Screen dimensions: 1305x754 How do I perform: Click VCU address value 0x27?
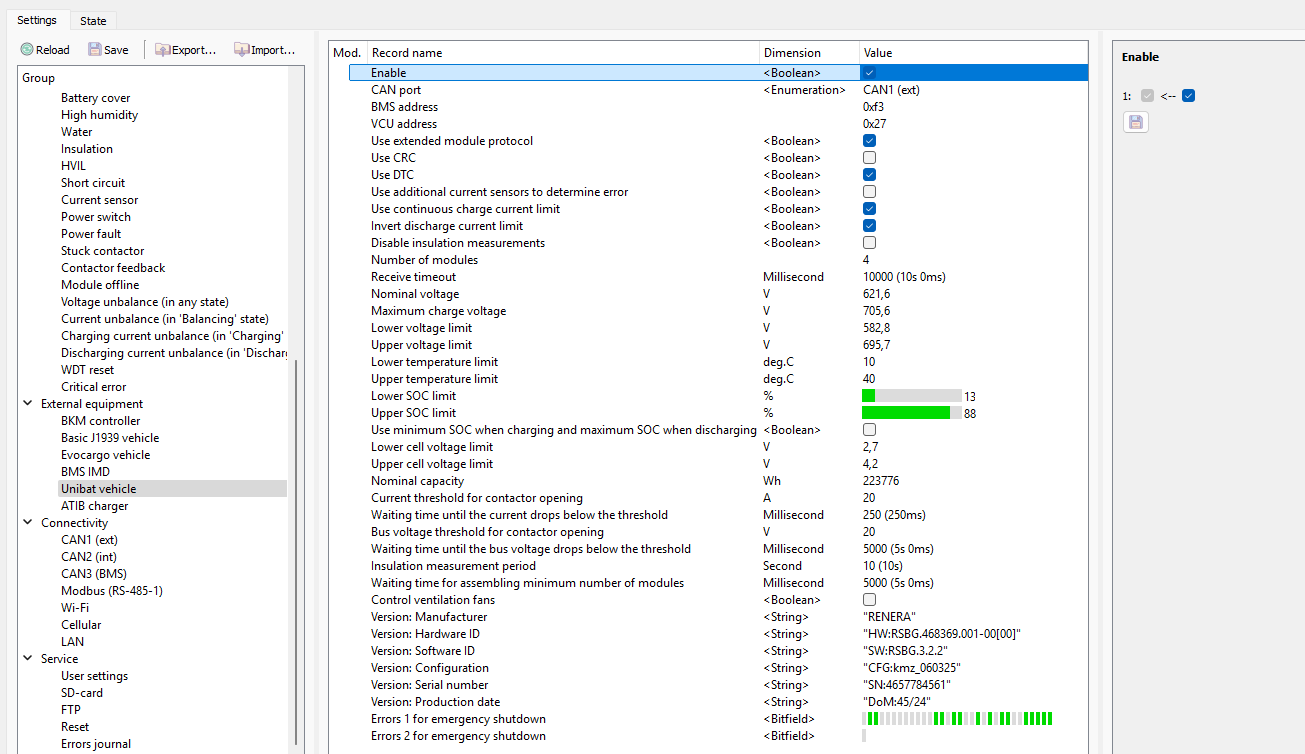coord(875,124)
